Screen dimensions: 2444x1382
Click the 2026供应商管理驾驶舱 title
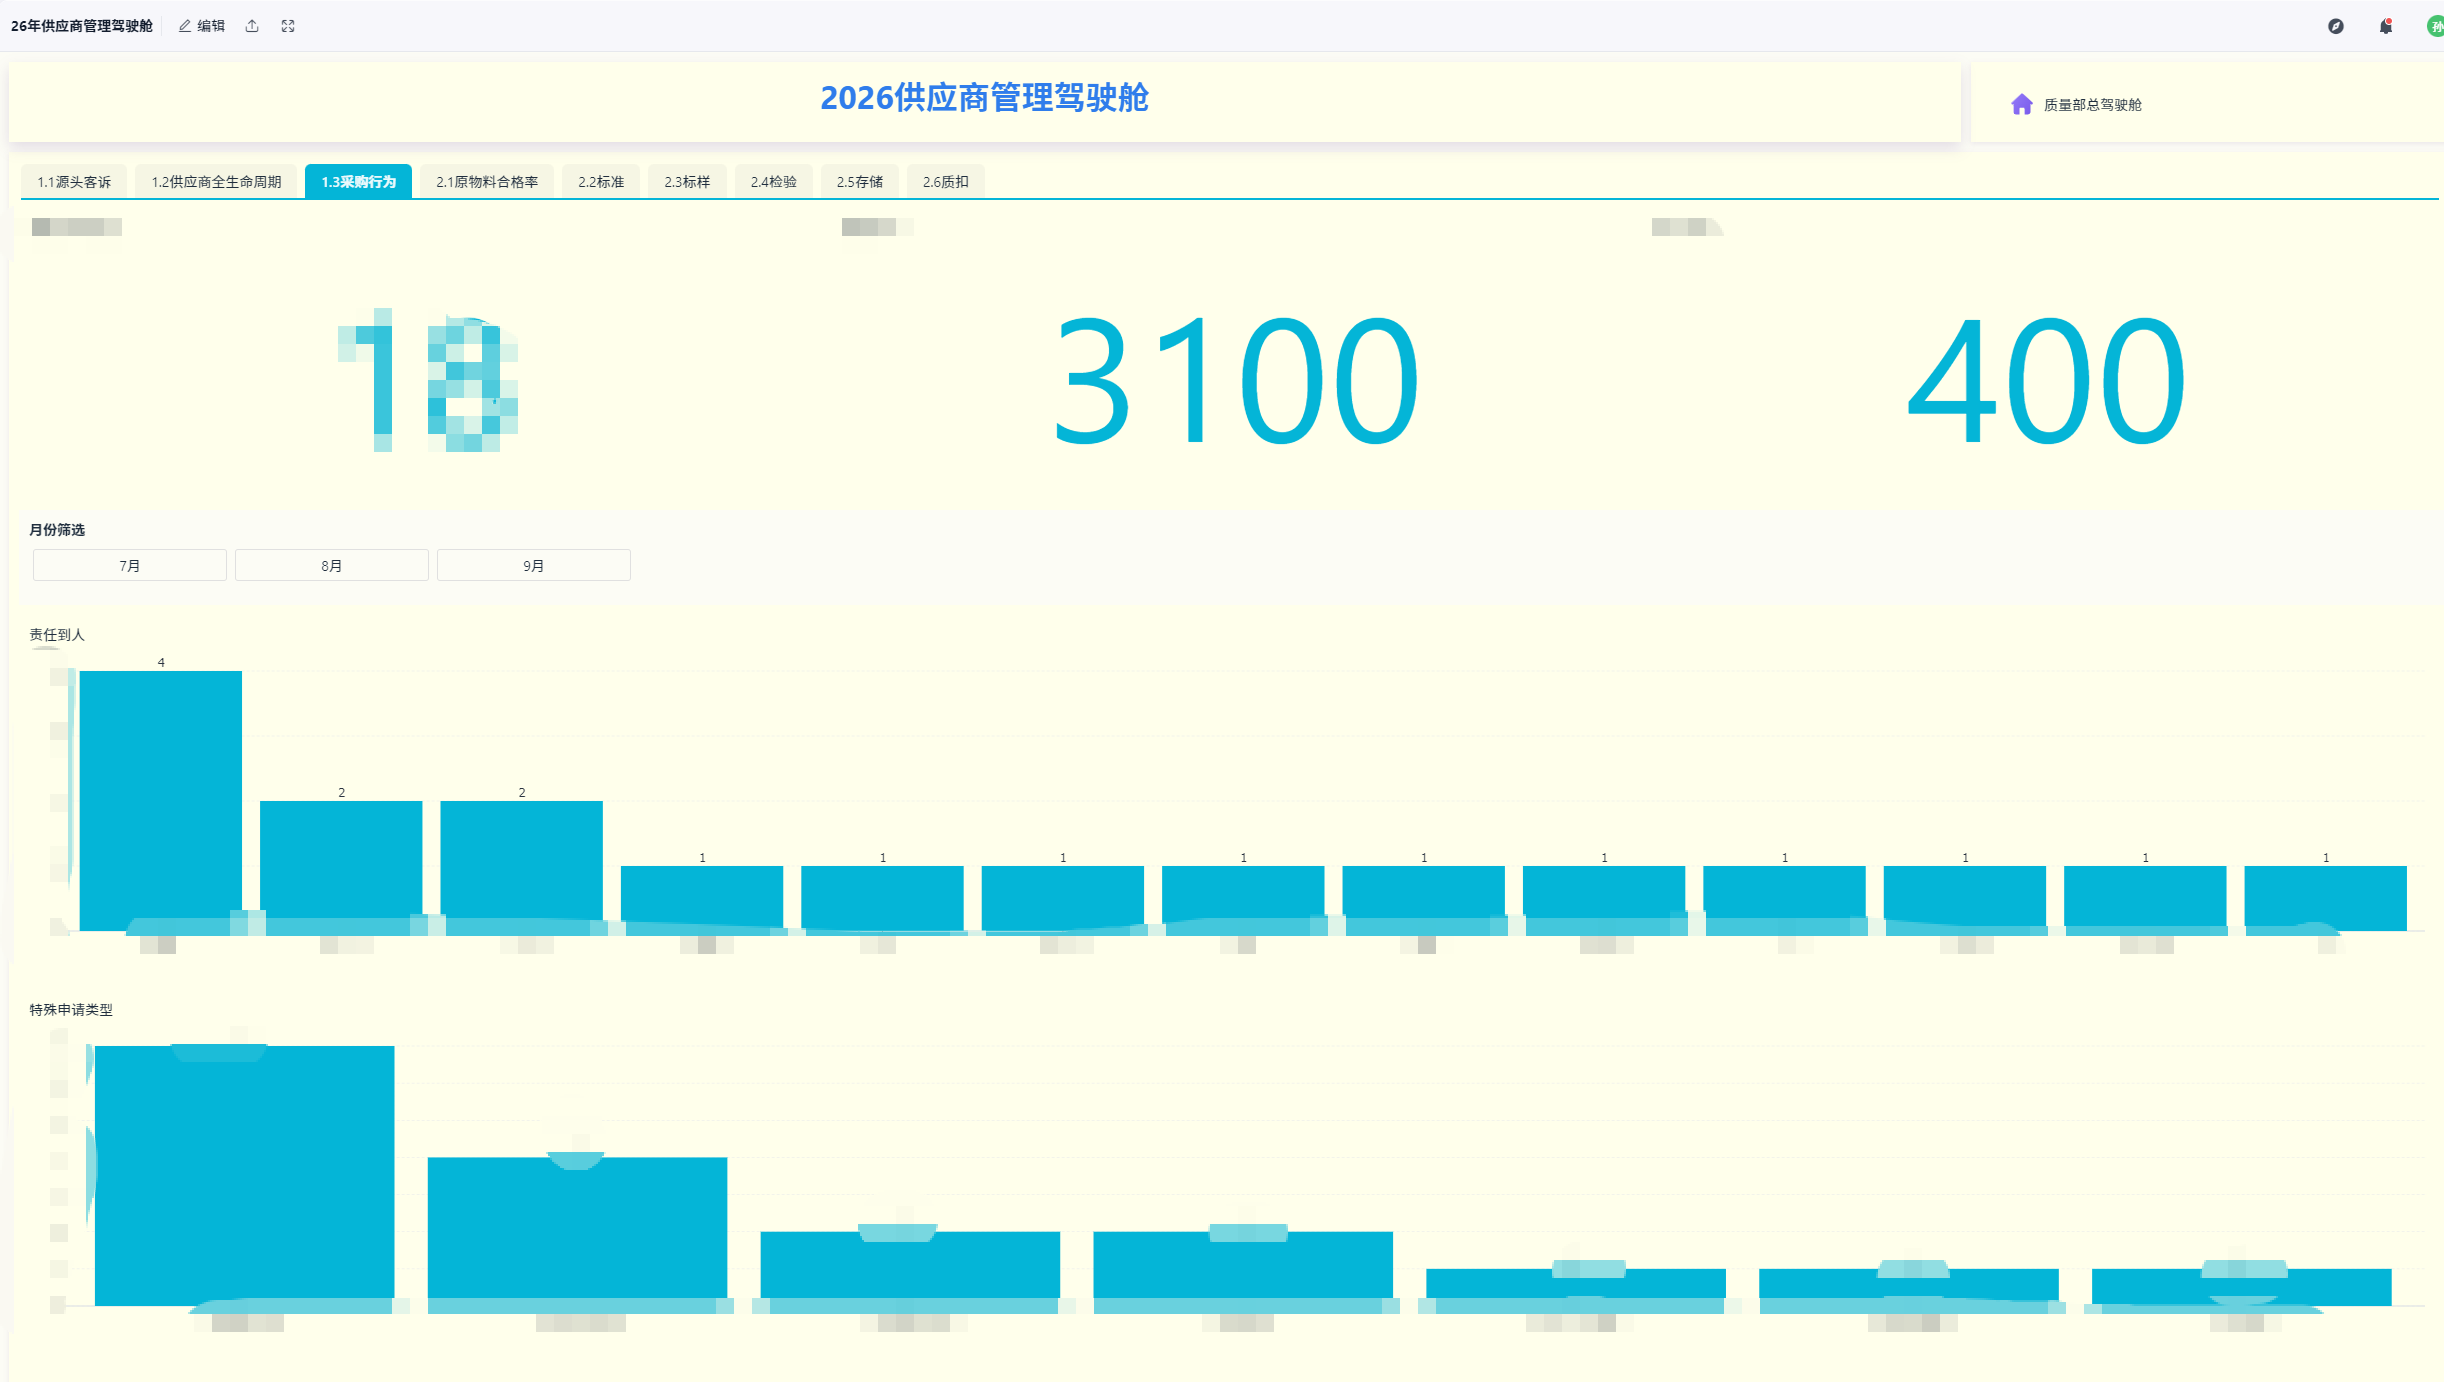[x=984, y=98]
